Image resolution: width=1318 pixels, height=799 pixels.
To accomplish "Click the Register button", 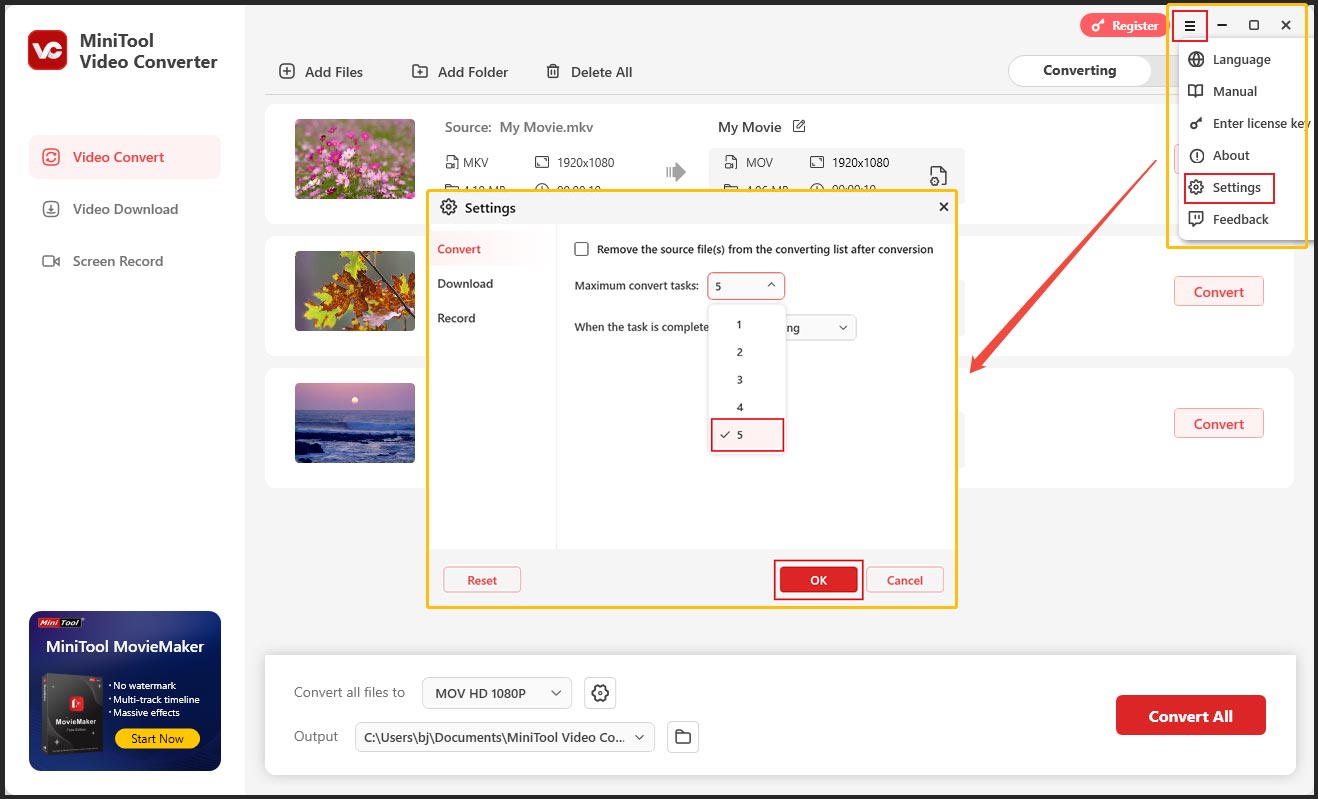I will coord(1125,26).
